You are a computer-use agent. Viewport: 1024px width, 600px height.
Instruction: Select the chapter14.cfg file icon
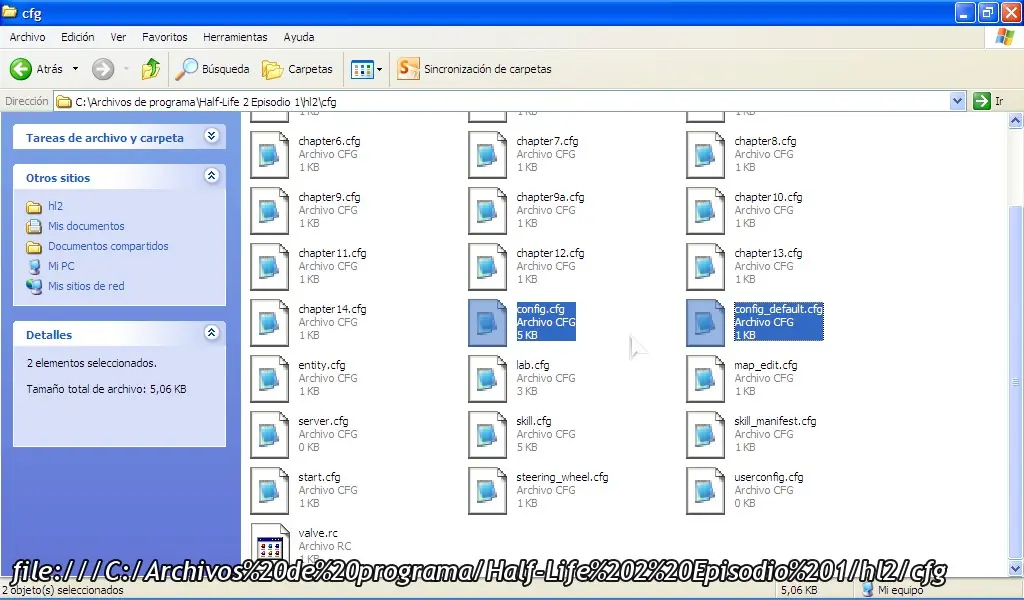pos(269,323)
